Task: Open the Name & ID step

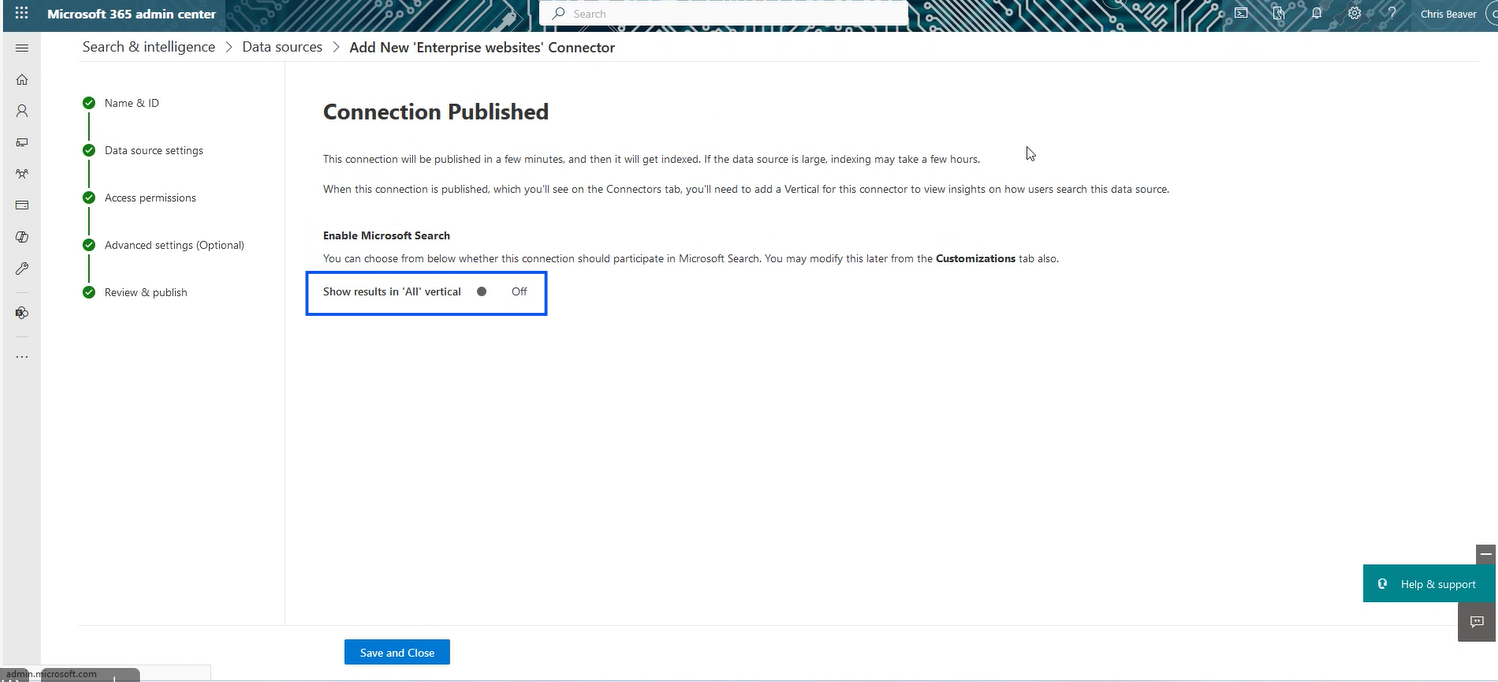Action: coord(132,103)
